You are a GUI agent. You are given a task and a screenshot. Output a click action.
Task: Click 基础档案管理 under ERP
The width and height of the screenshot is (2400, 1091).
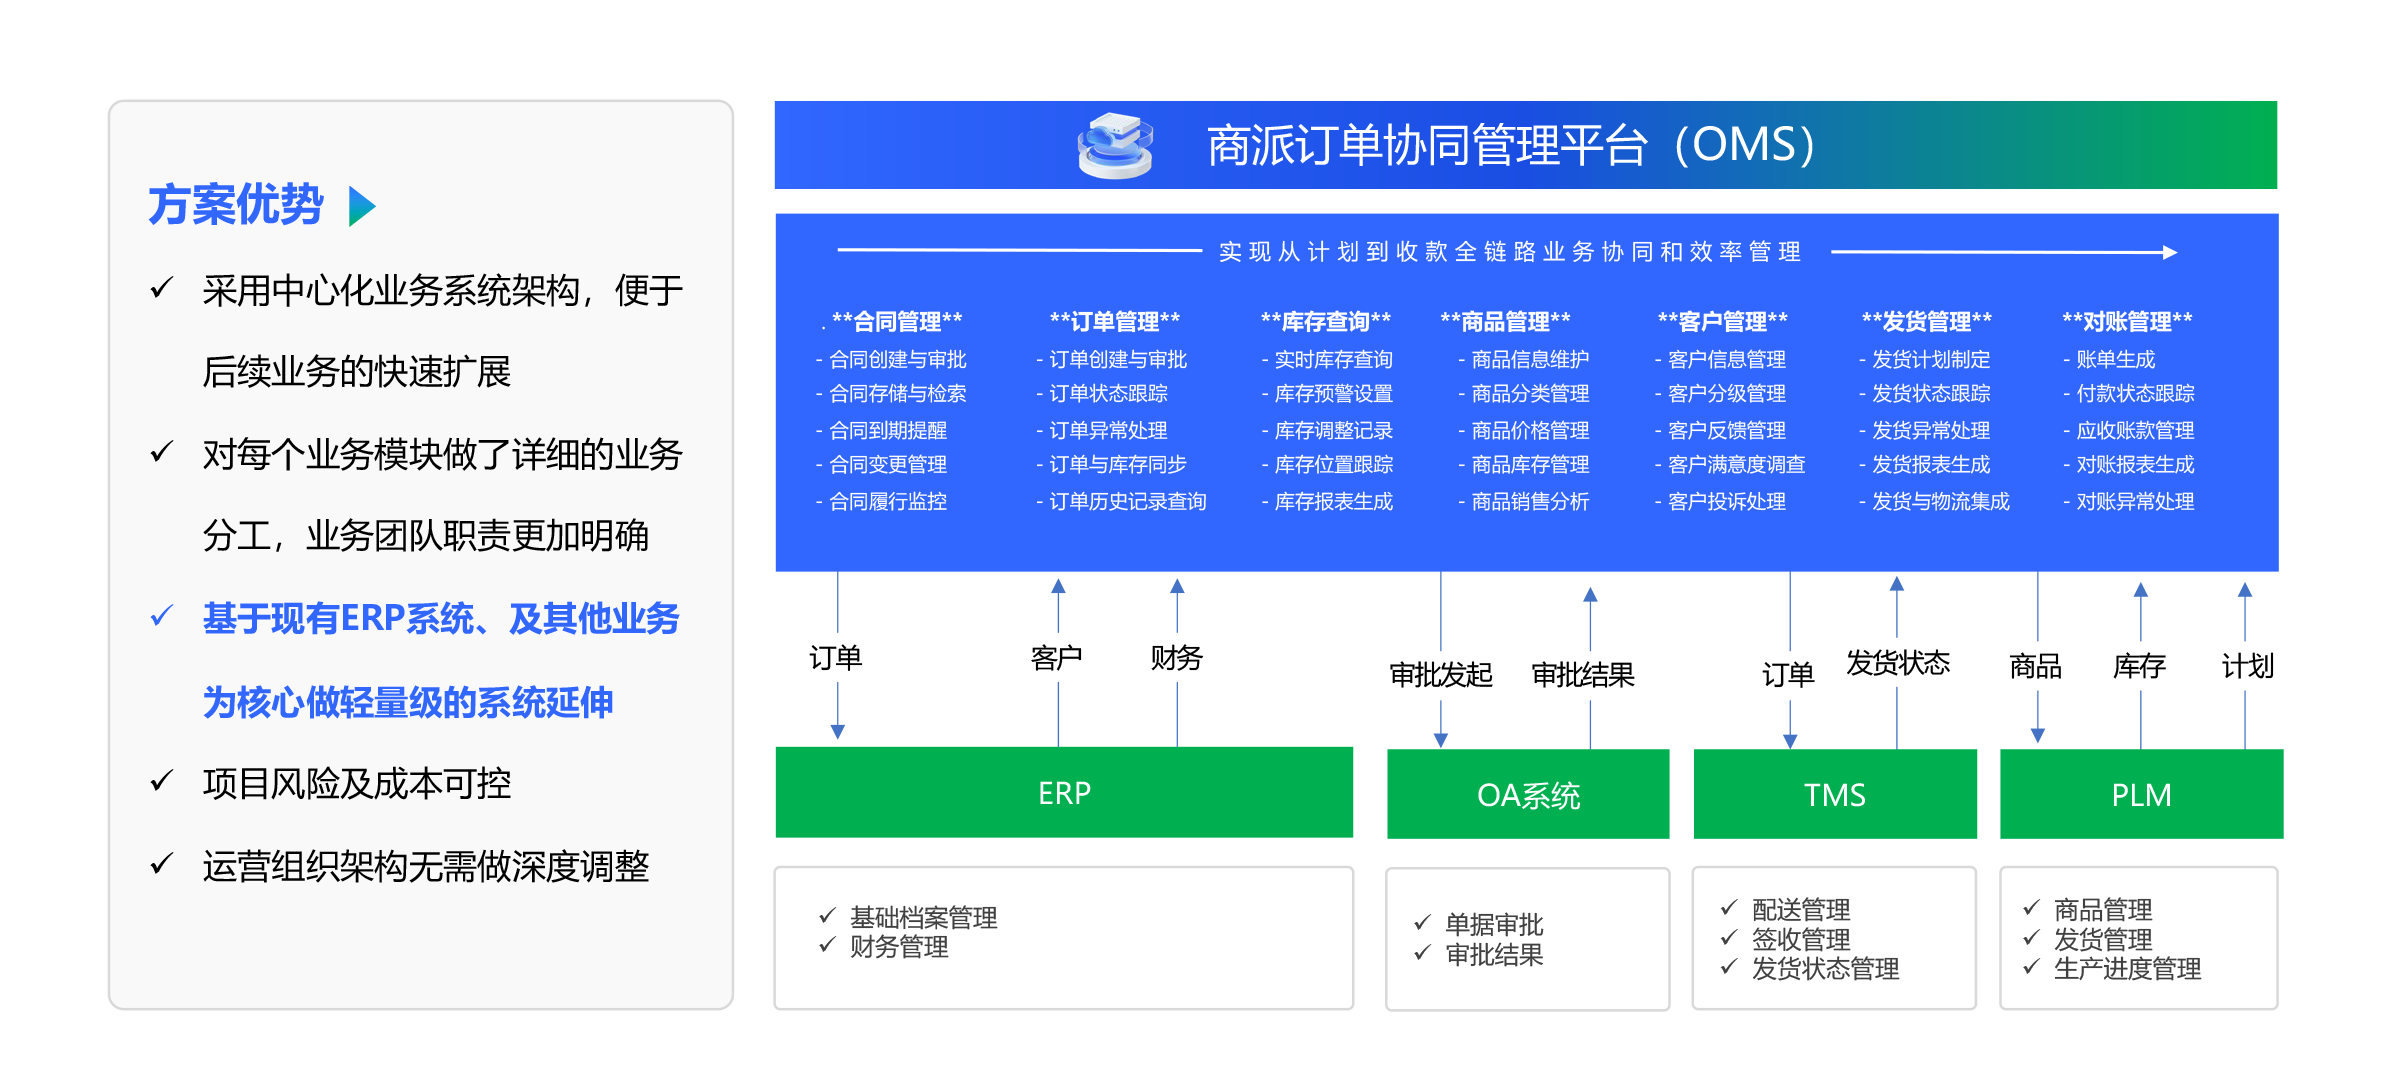tap(924, 917)
